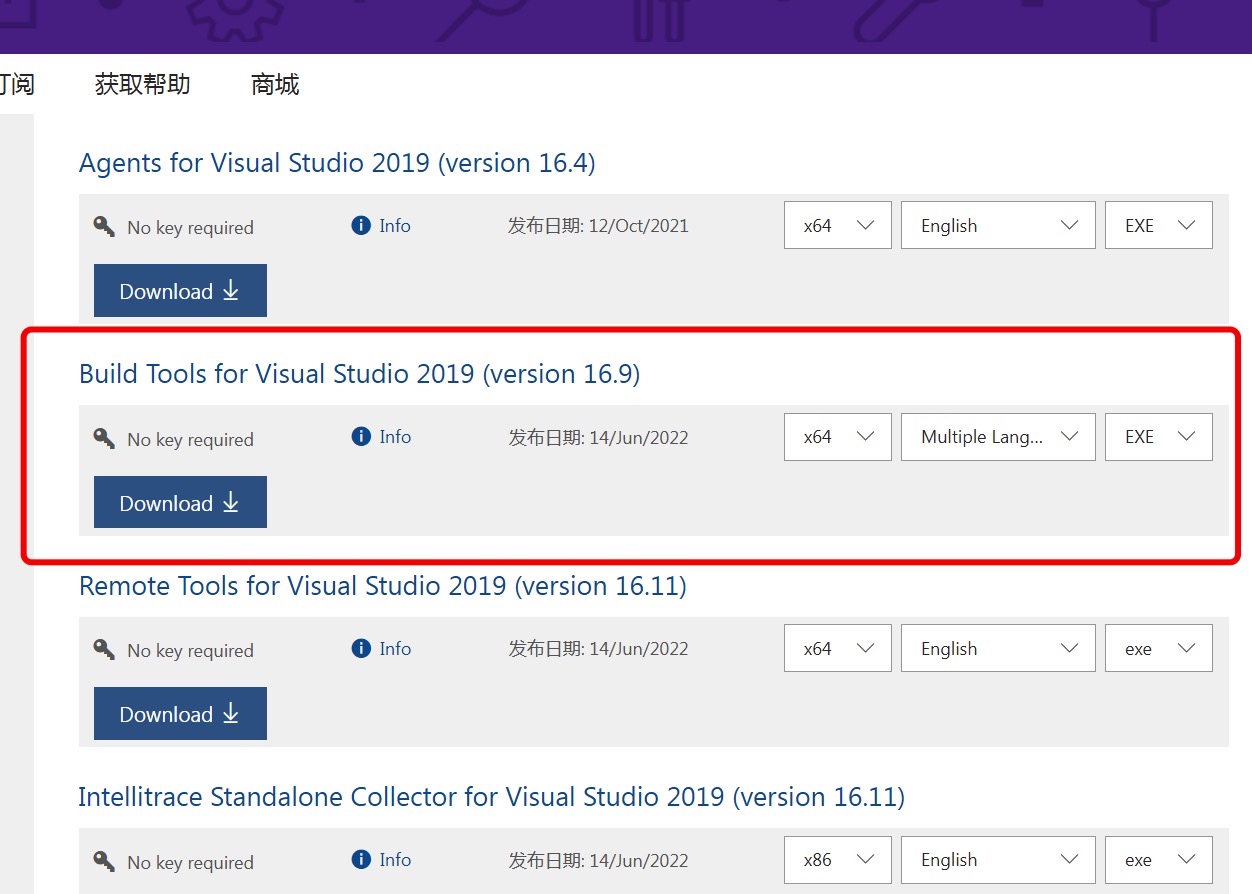1252x894 pixels.
Task: Click info icon in Build Tools row
Action: 361,437
